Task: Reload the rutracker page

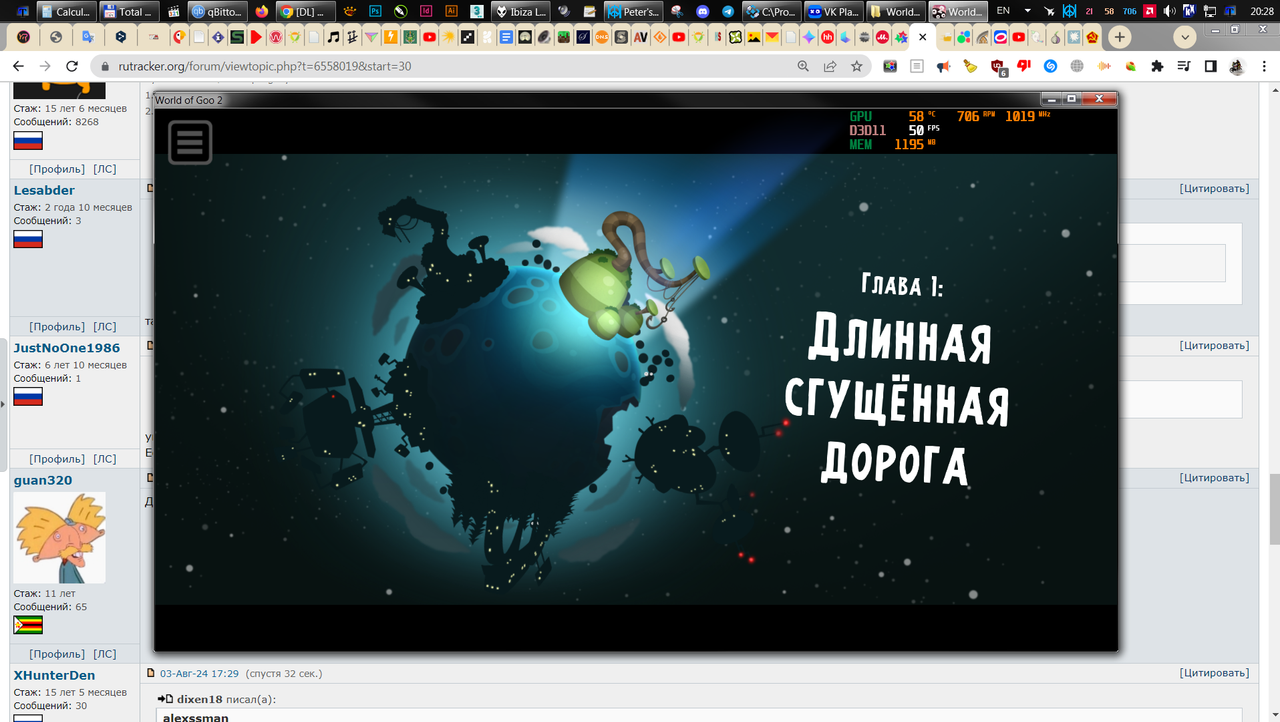Action: click(73, 66)
